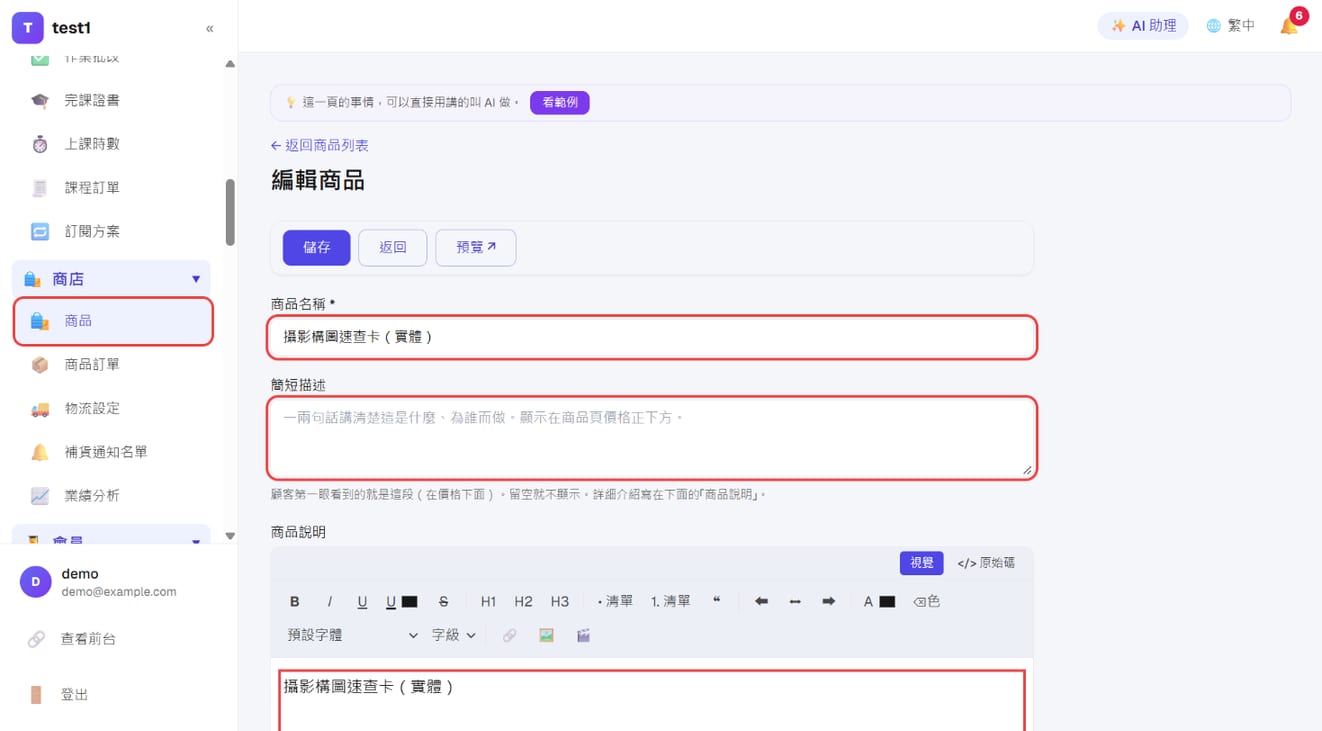Screen dimensions: 1322x731
Task: Insert a video into the description
Action: [583, 636]
